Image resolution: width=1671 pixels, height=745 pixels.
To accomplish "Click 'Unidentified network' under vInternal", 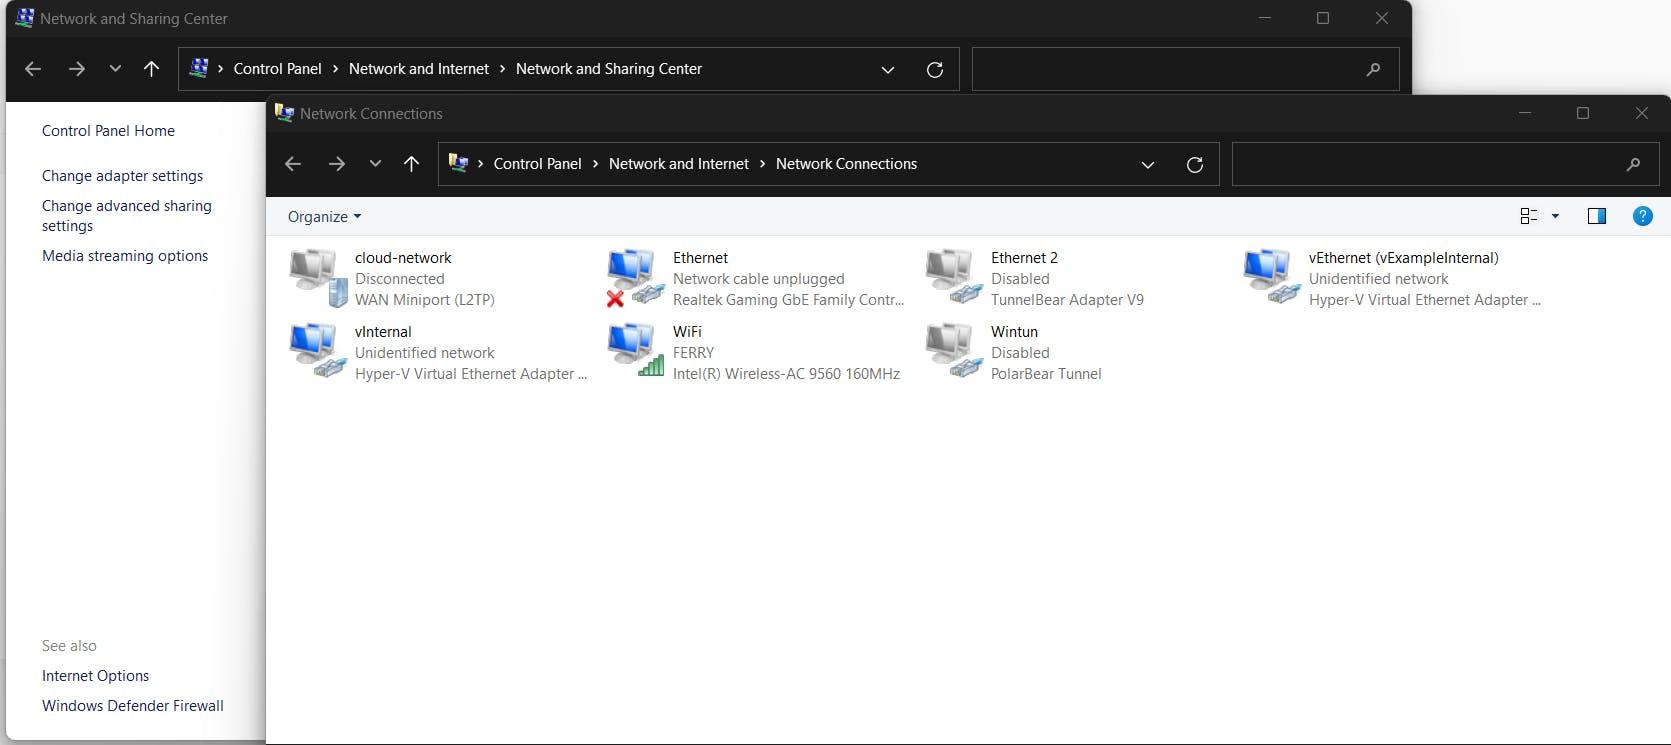I will tap(425, 353).
